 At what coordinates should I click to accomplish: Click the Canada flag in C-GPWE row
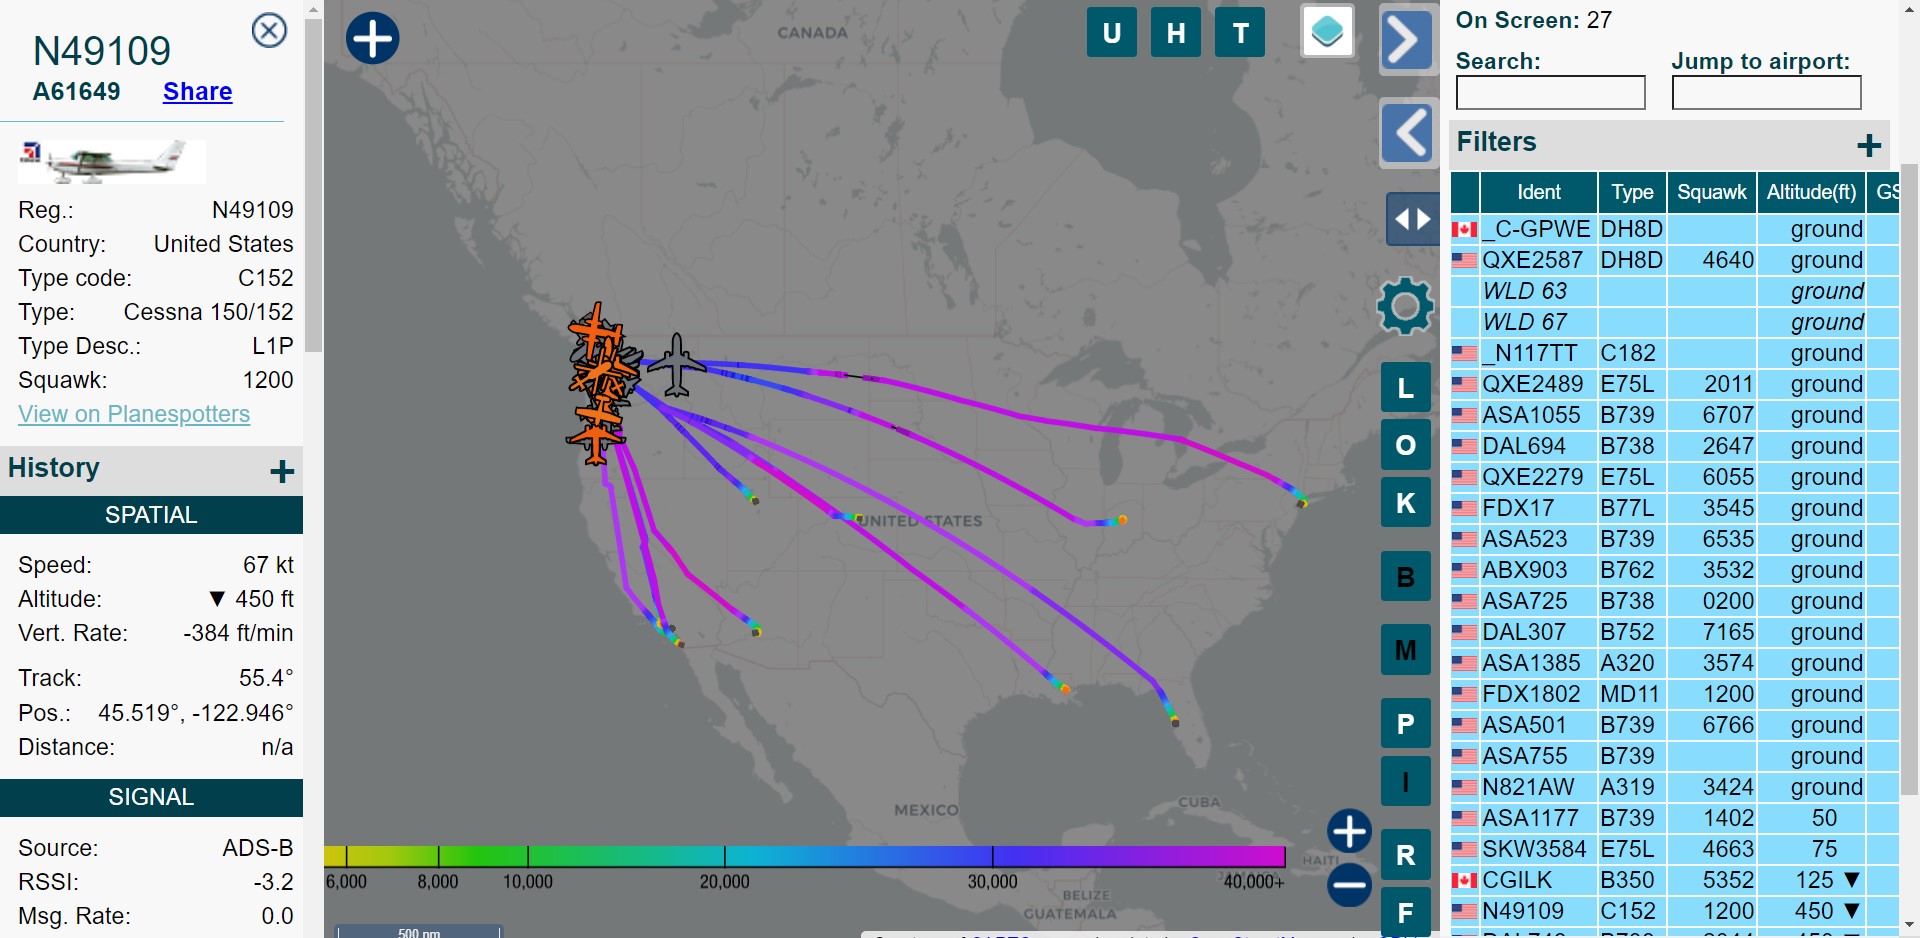tap(1464, 229)
